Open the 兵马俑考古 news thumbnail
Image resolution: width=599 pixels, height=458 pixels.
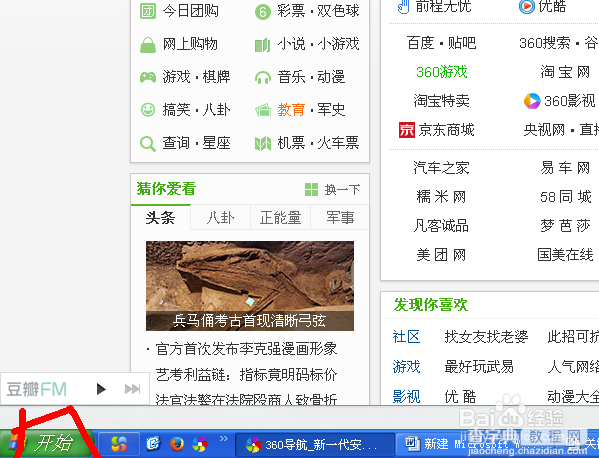250,286
